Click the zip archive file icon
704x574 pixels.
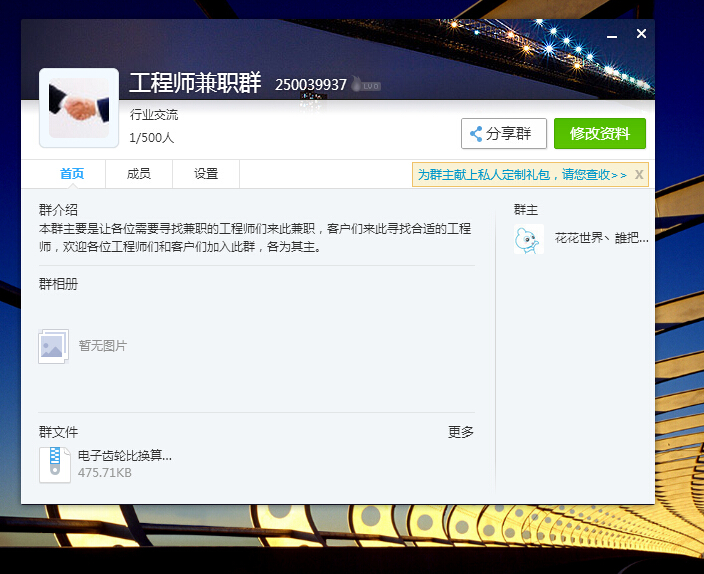[x=54, y=464]
